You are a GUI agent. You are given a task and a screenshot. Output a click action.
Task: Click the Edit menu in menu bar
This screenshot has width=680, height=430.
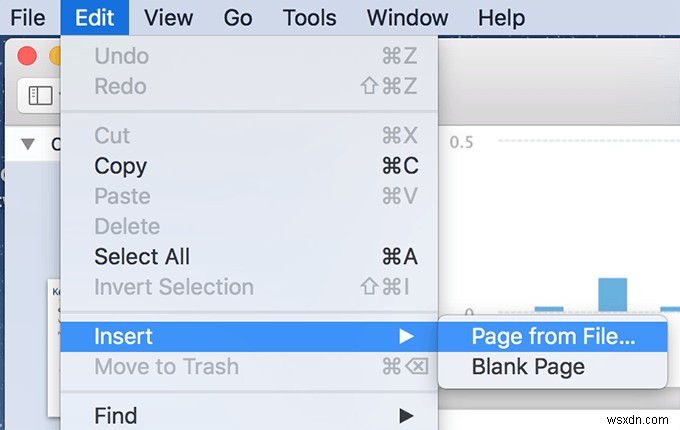click(101, 17)
